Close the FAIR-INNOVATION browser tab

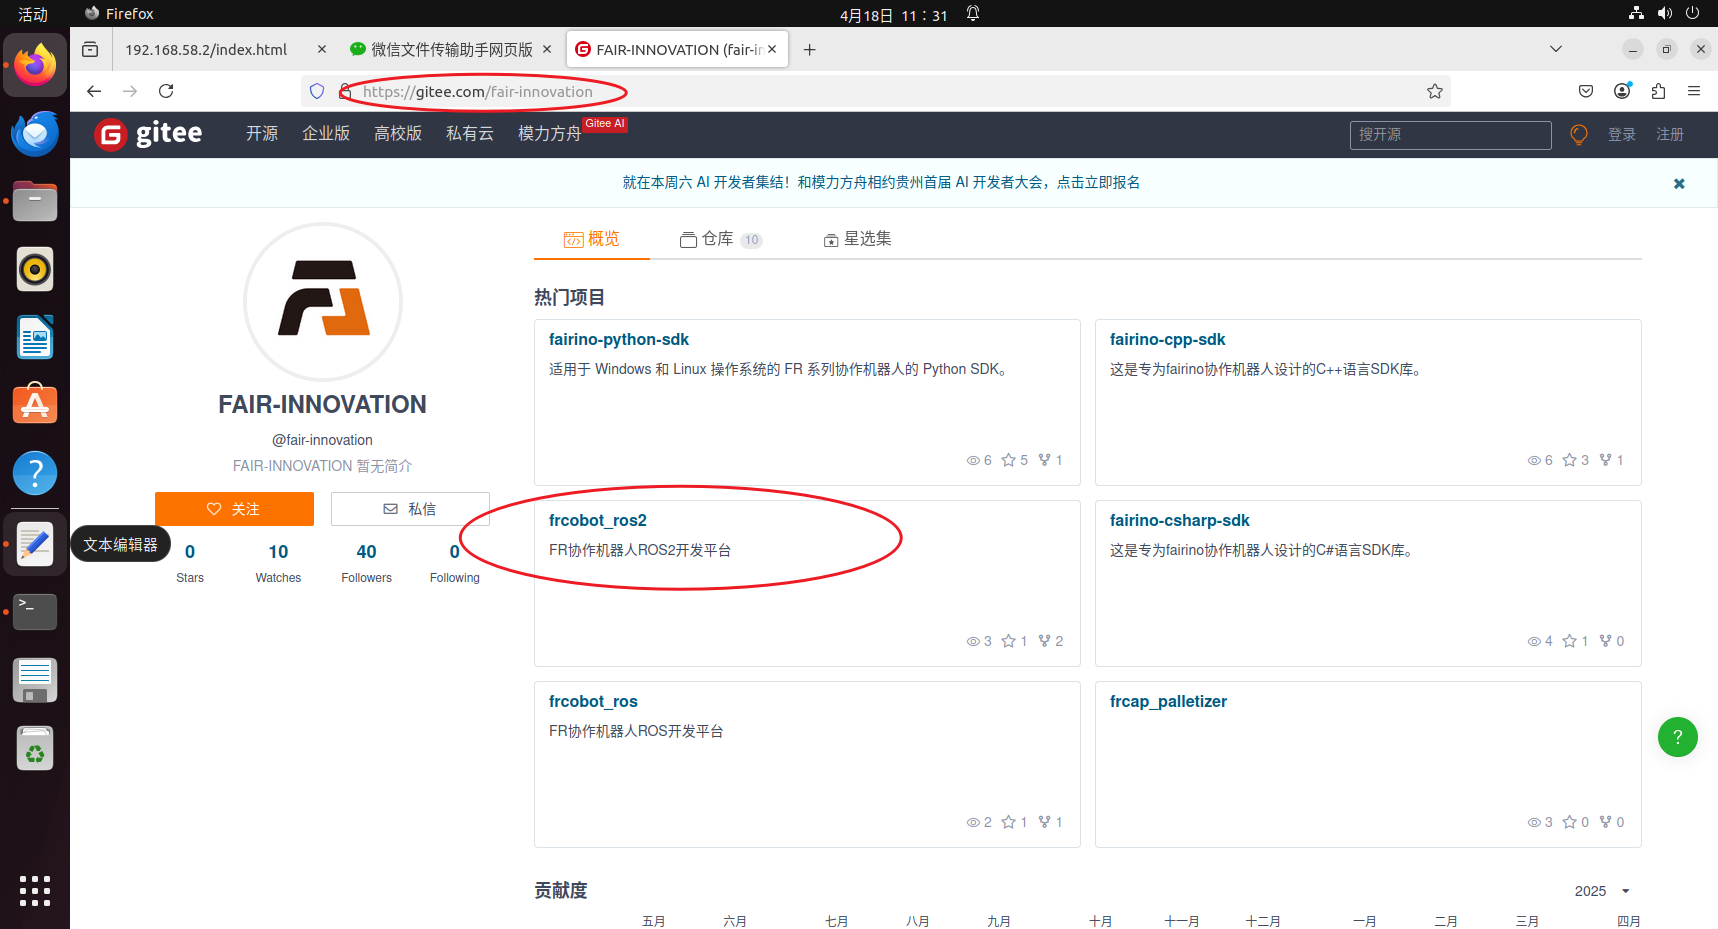click(772, 49)
